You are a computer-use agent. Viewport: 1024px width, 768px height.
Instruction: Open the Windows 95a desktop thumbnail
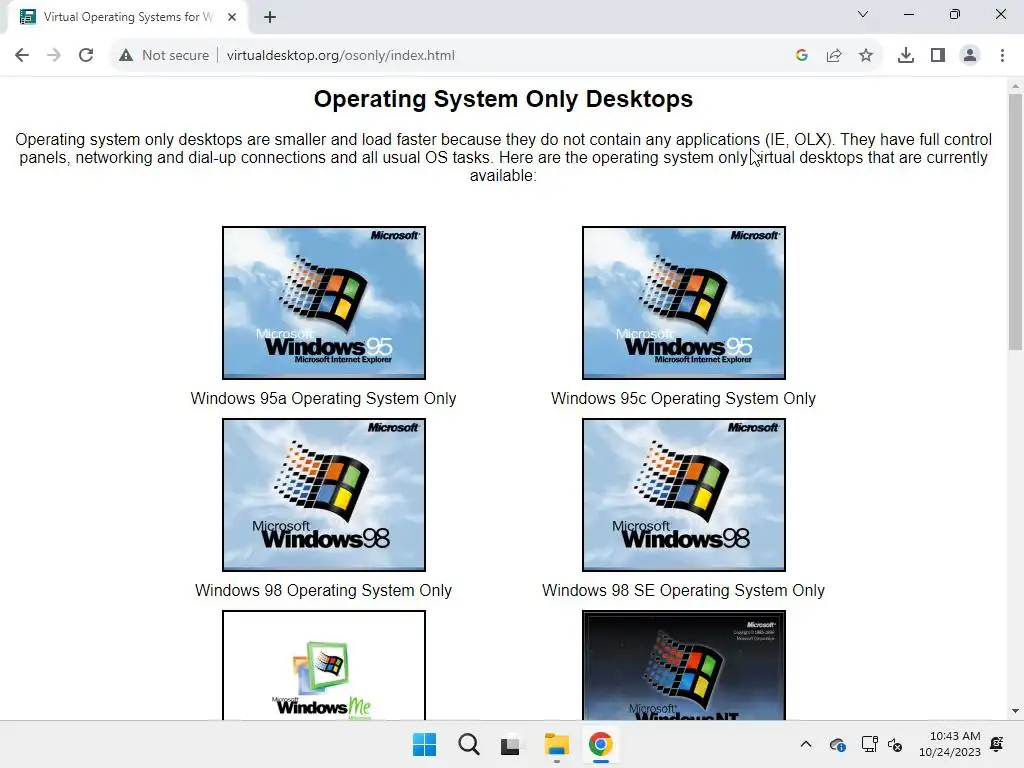click(x=324, y=303)
